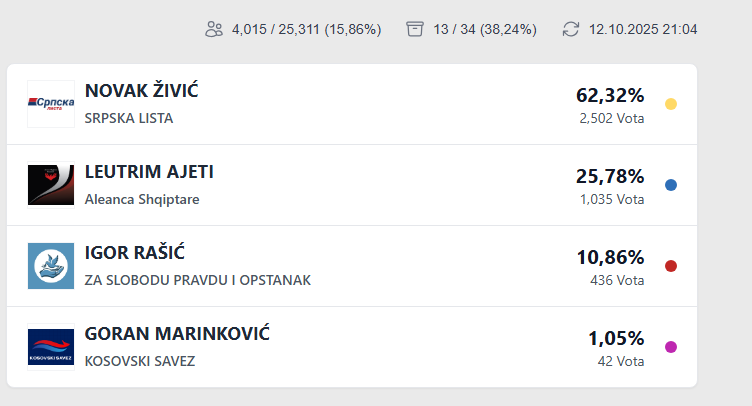This screenshot has height=406, width=752.
Task: Click the 13 / 34 polling stations count
Action: point(485,29)
